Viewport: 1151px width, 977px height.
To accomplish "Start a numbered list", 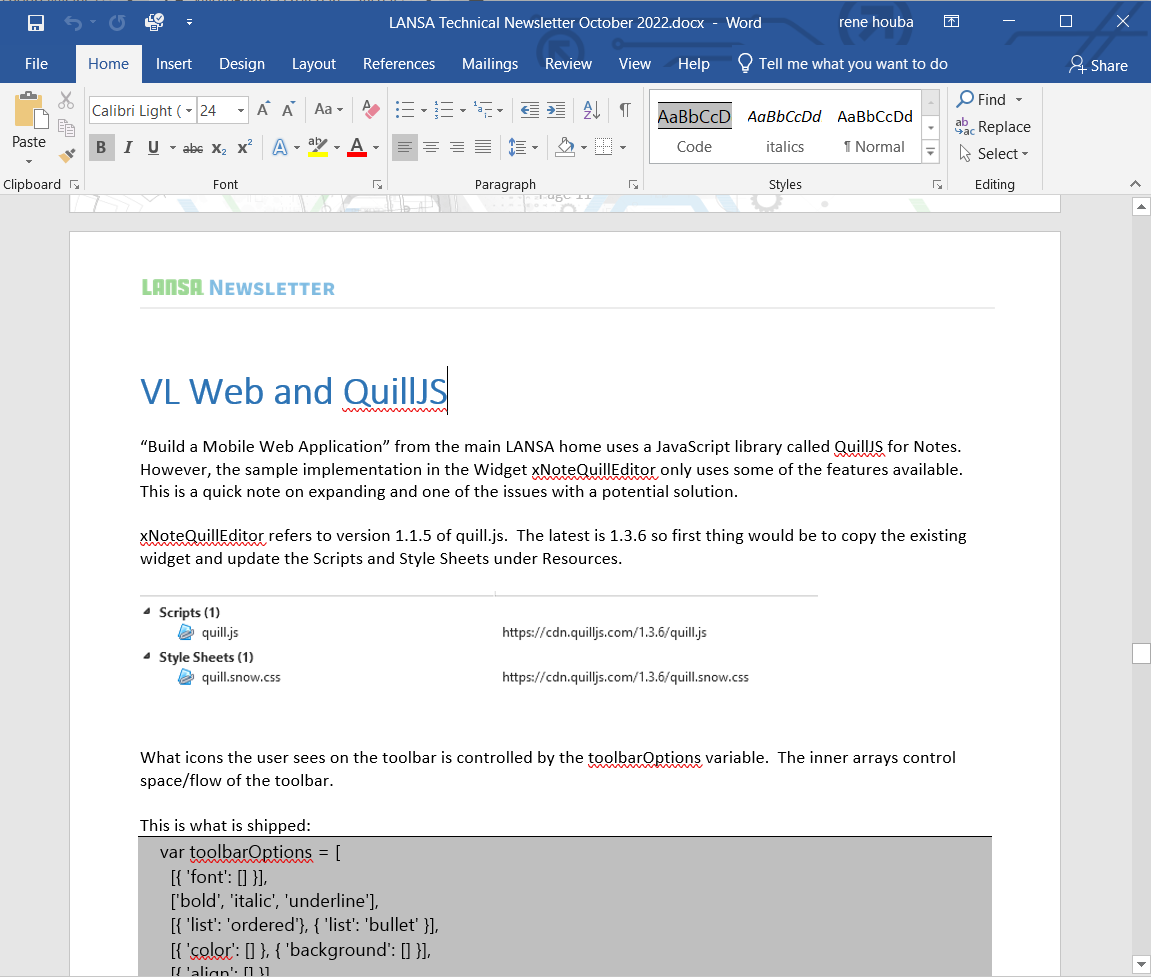I will (x=444, y=110).
